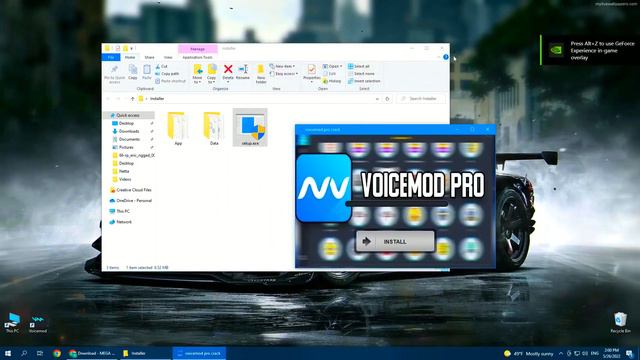Click the GeForce Experience overlay notification

point(590,50)
